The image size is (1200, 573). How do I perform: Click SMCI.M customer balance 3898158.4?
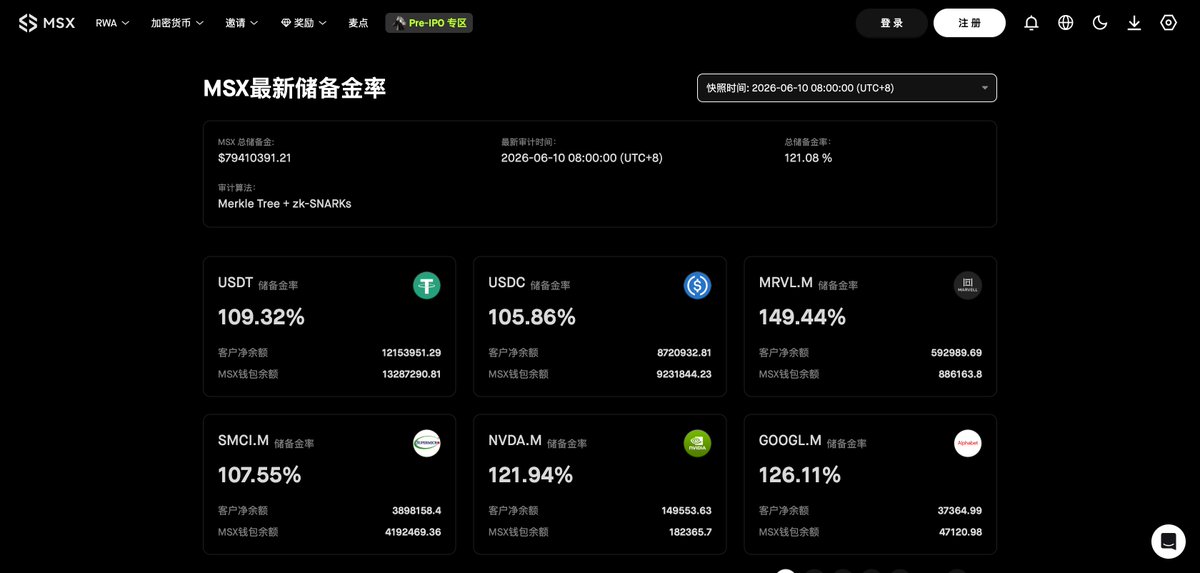pos(416,511)
